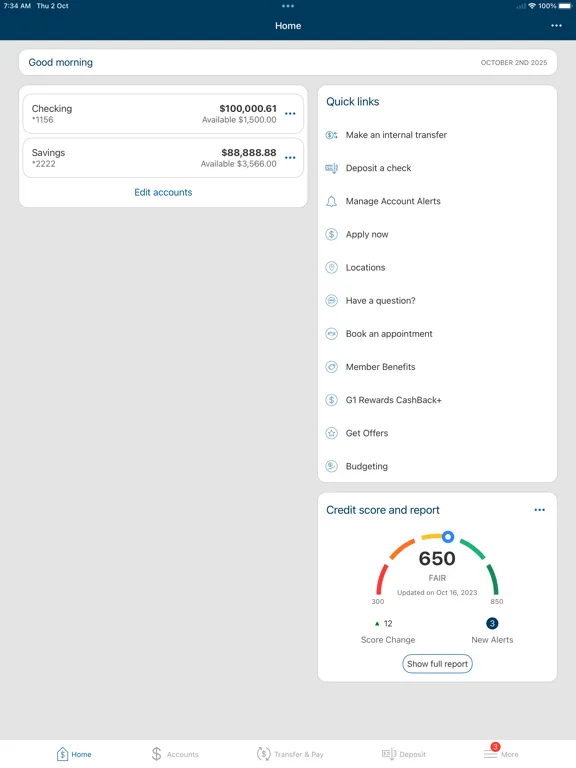Screen dimensions: 576x768
Task: Tap the Transfer & Pay circular icon
Action: pos(264,754)
